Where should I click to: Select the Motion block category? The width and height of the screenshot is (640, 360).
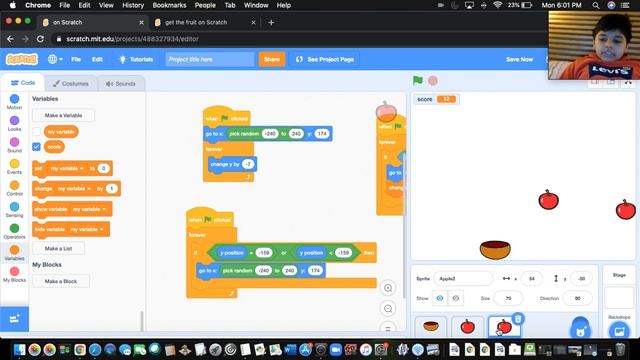(x=14, y=102)
